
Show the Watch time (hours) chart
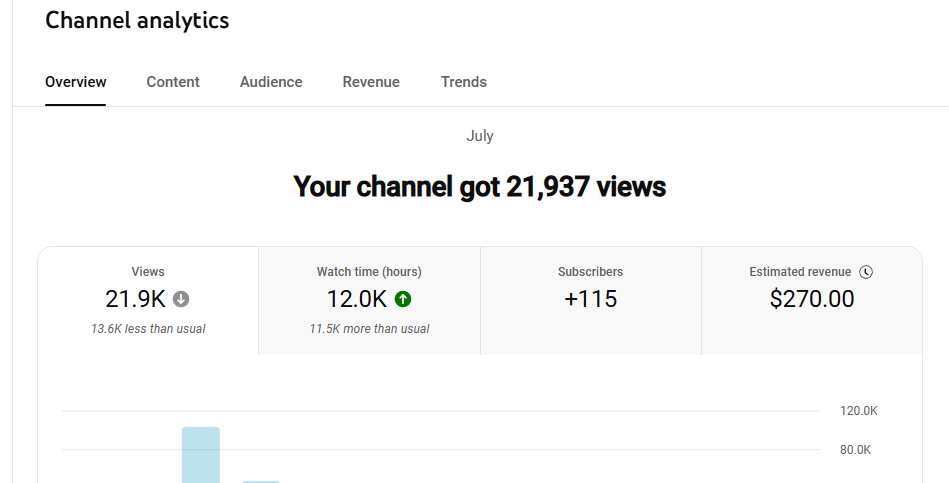tap(369, 272)
